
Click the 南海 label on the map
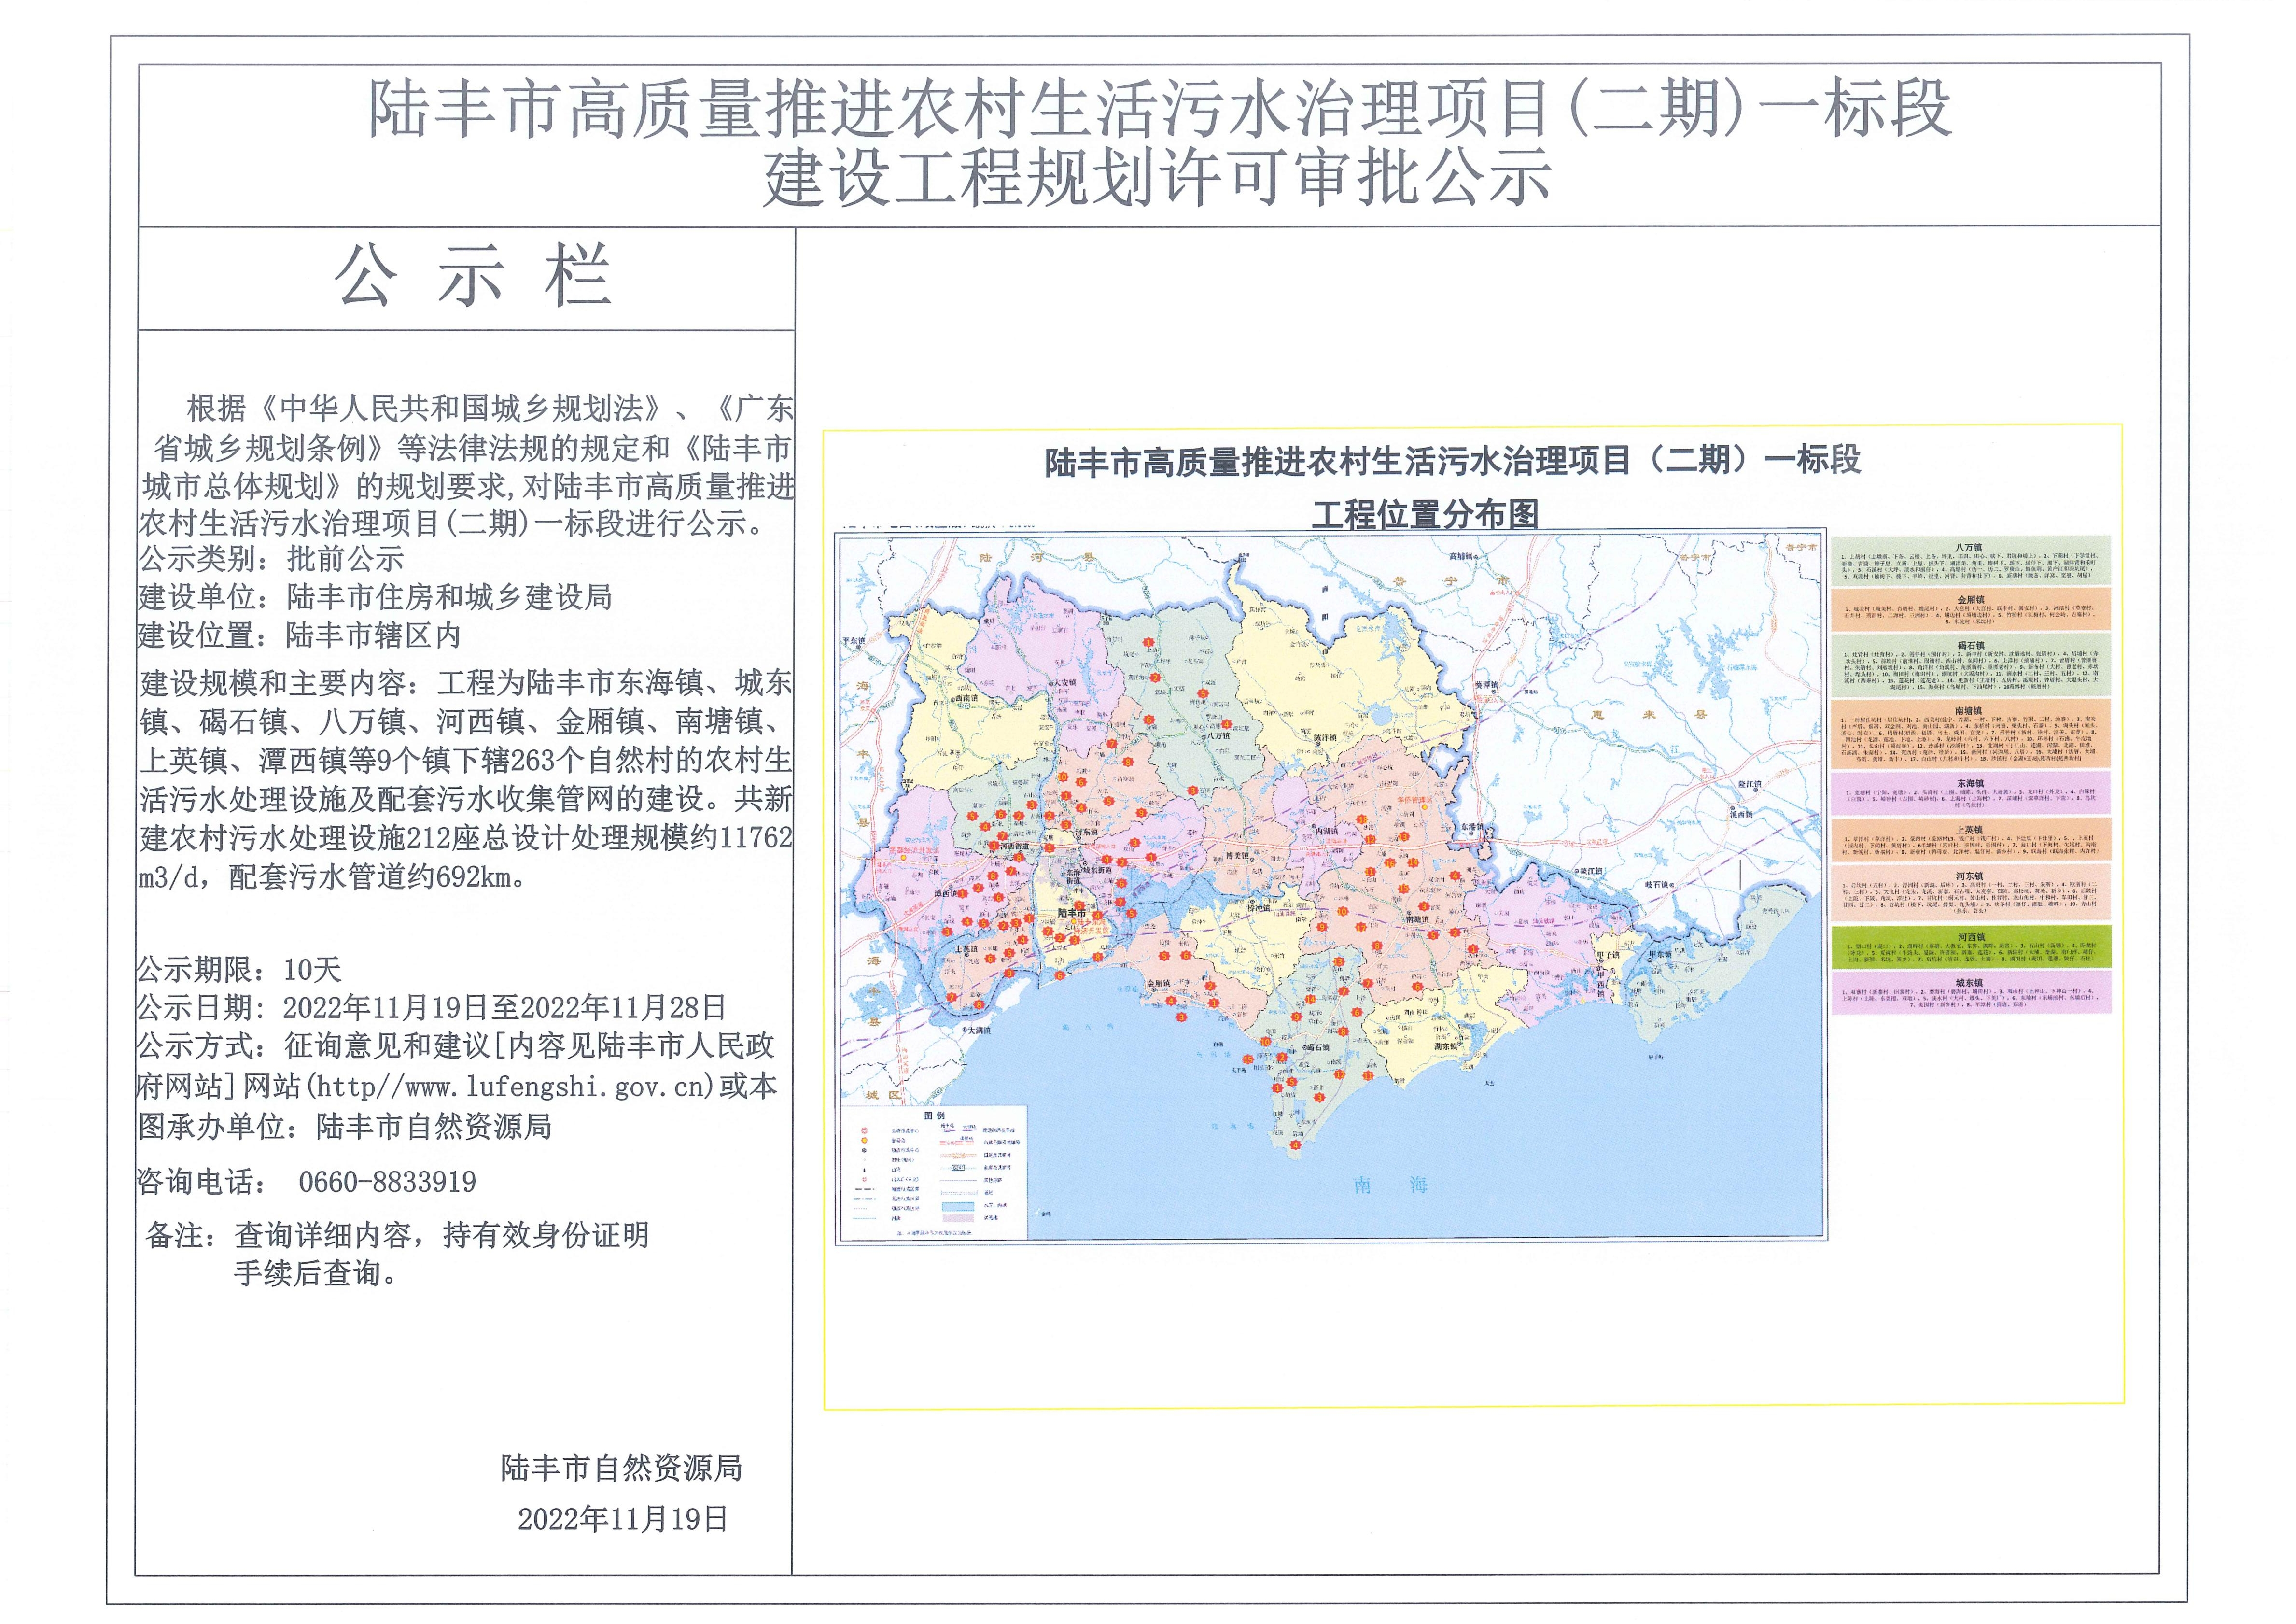pos(1389,1185)
